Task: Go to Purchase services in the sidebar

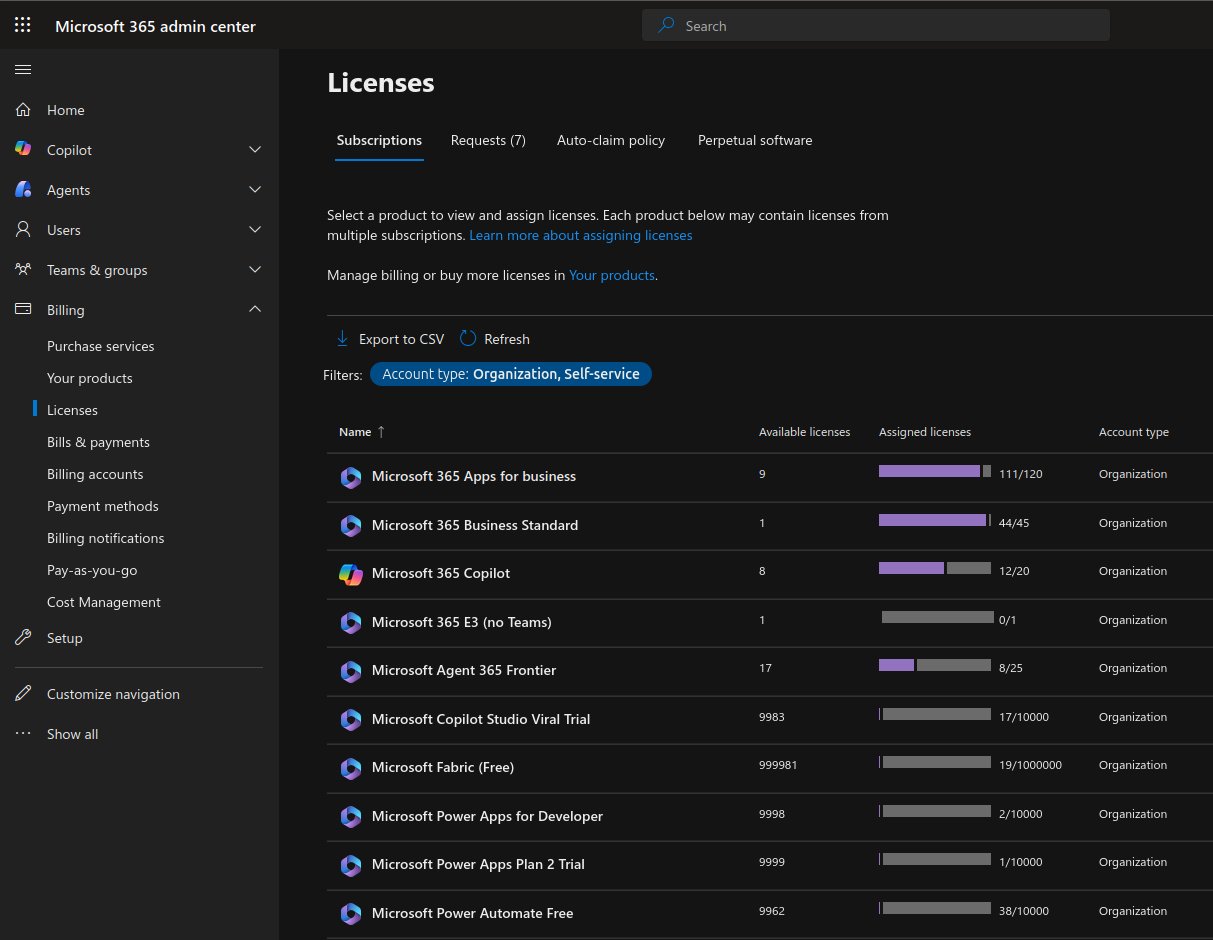Action: (x=101, y=346)
